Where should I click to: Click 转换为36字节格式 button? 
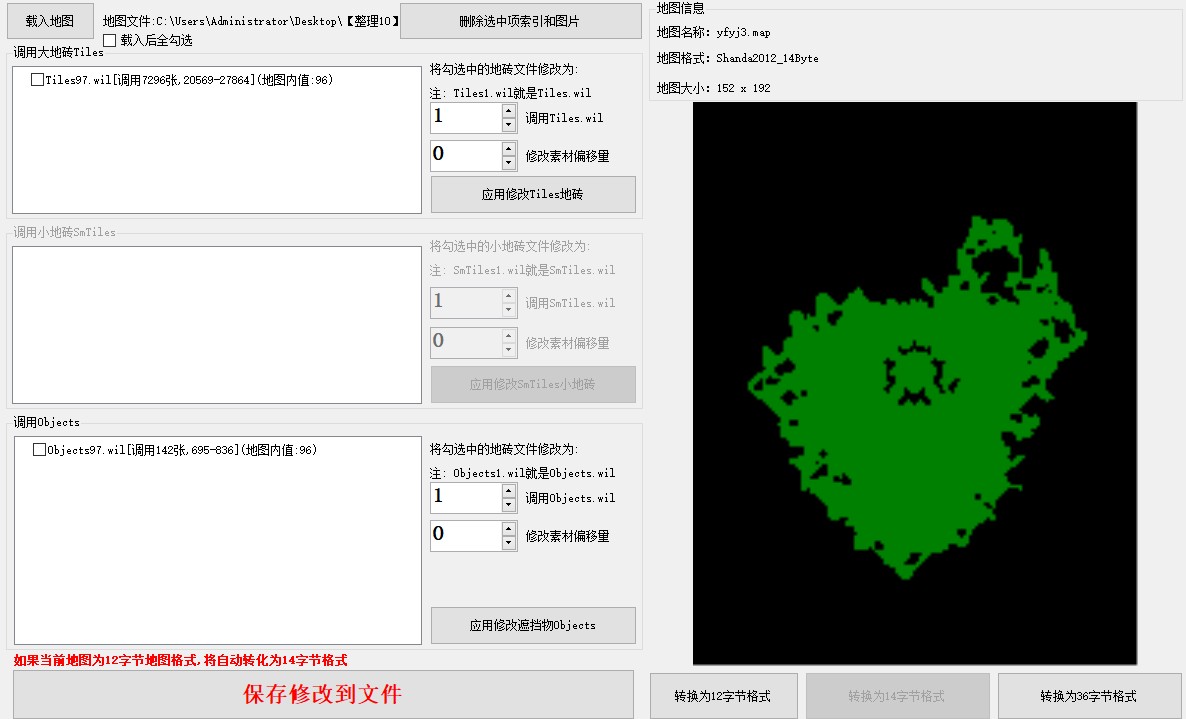[x=1088, y=696]
